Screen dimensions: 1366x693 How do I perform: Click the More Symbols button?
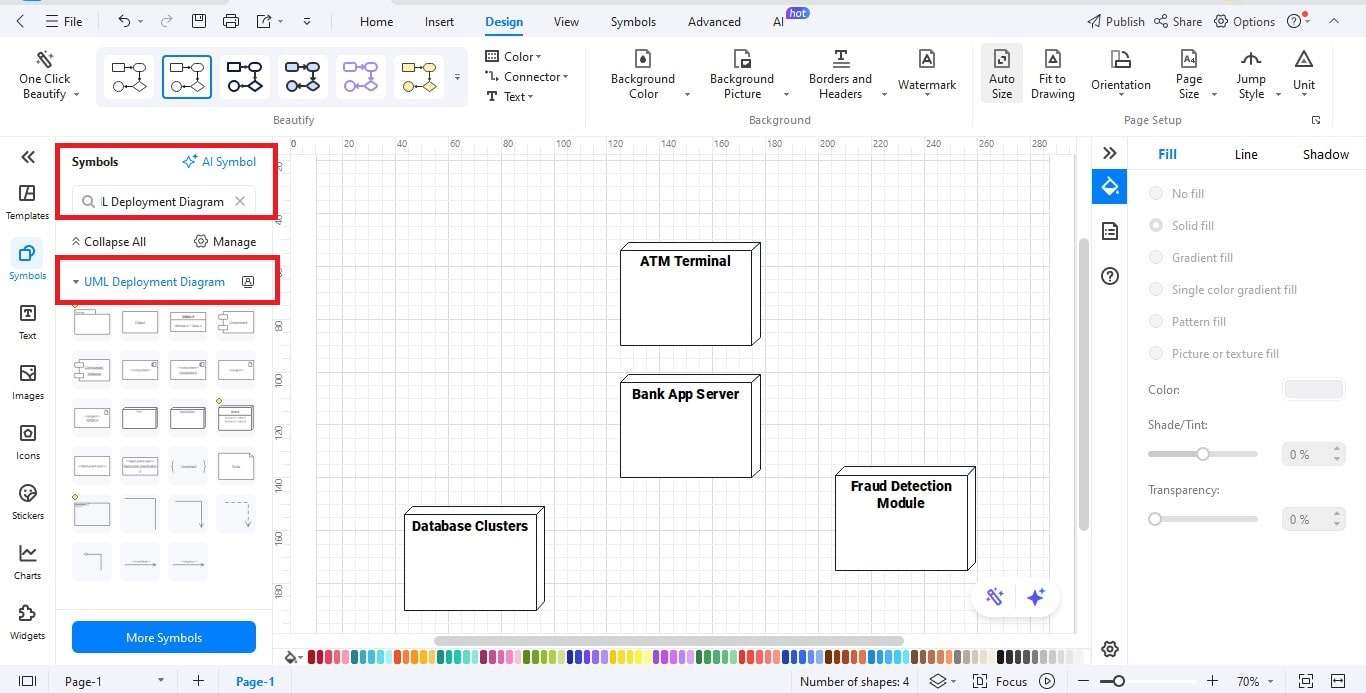point(164,637)
